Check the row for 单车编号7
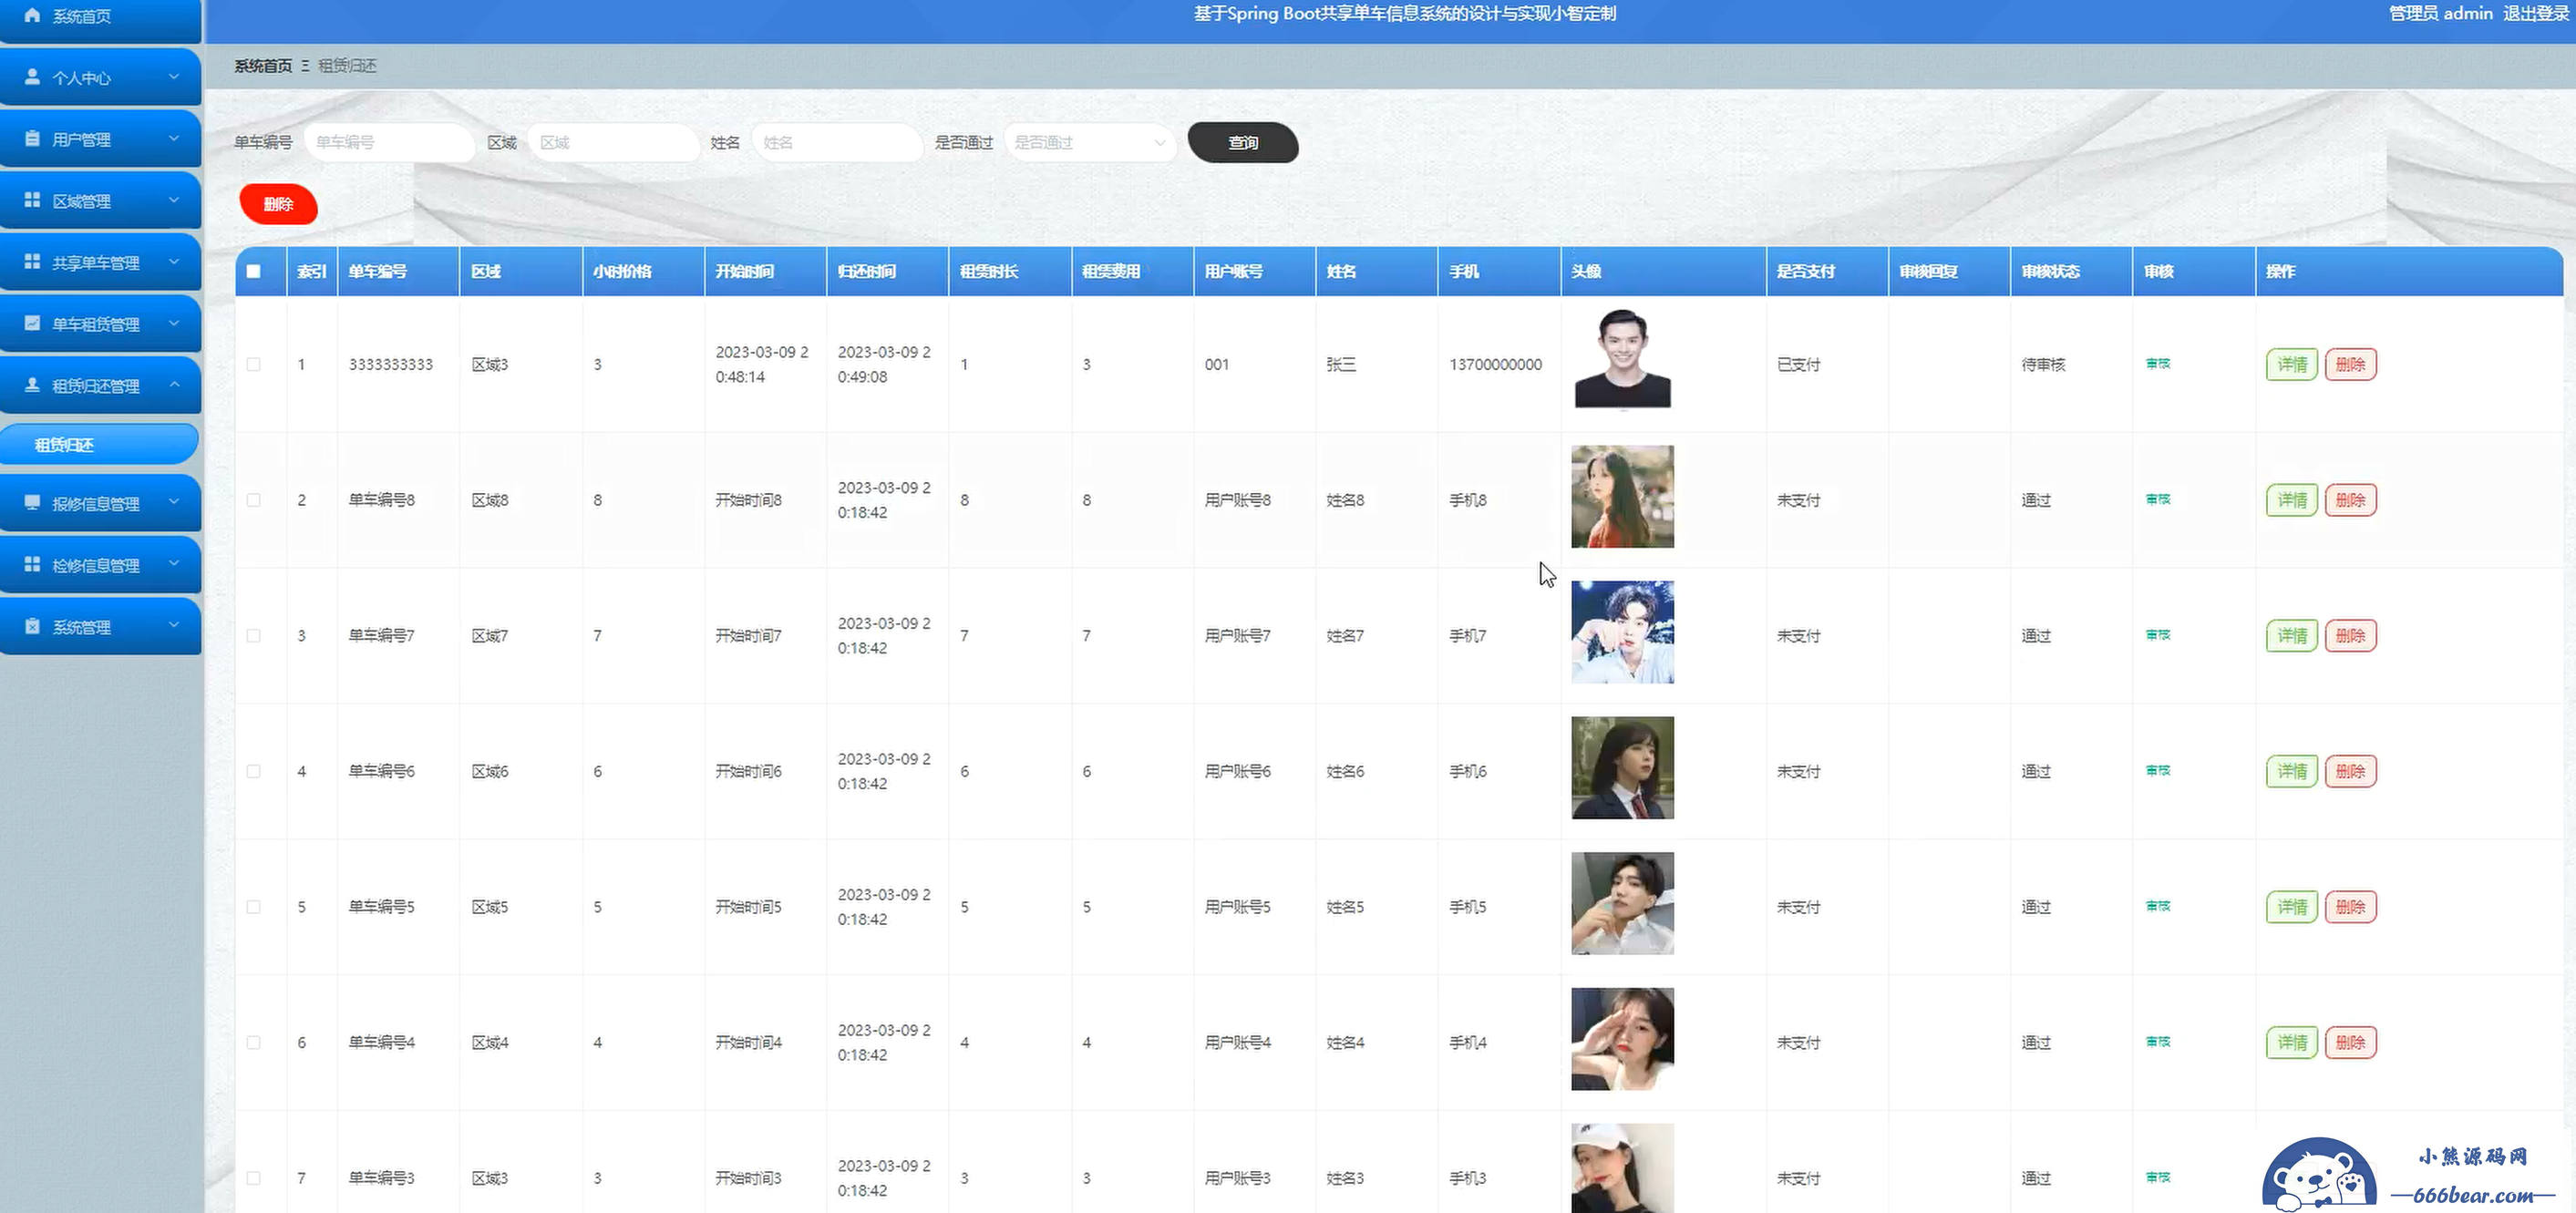Screen dimensions: 2576x1213 pyautogui.click(x=254, y=636)
